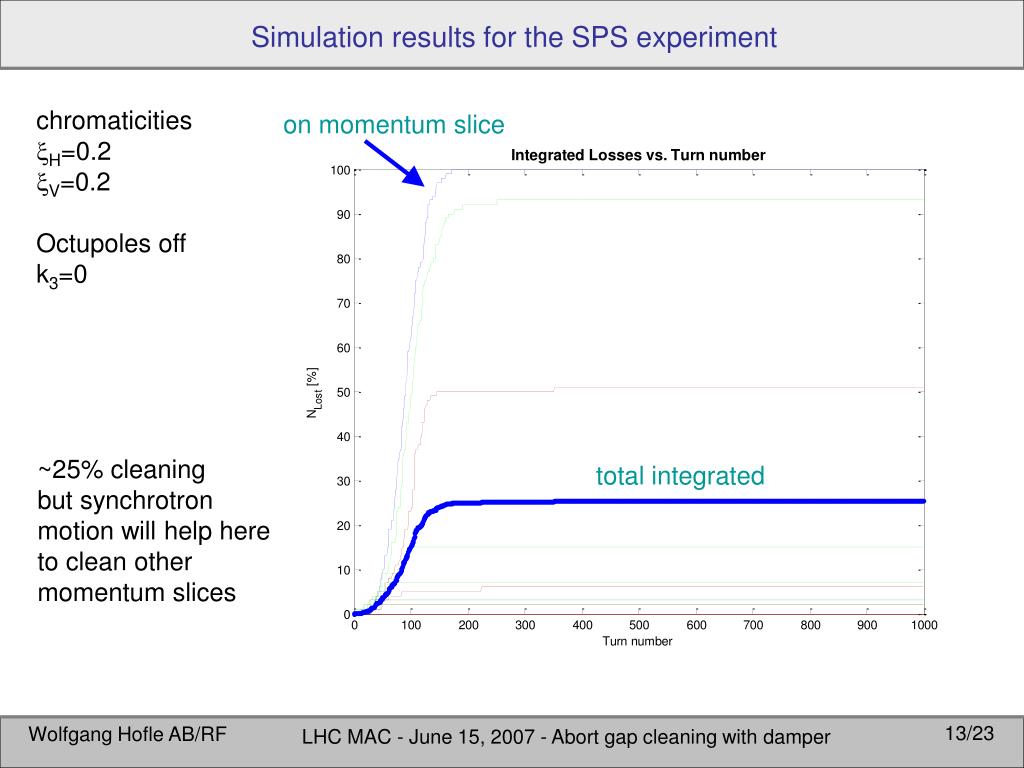Click the y-axis tick label '70'

(x=344, y=304)
